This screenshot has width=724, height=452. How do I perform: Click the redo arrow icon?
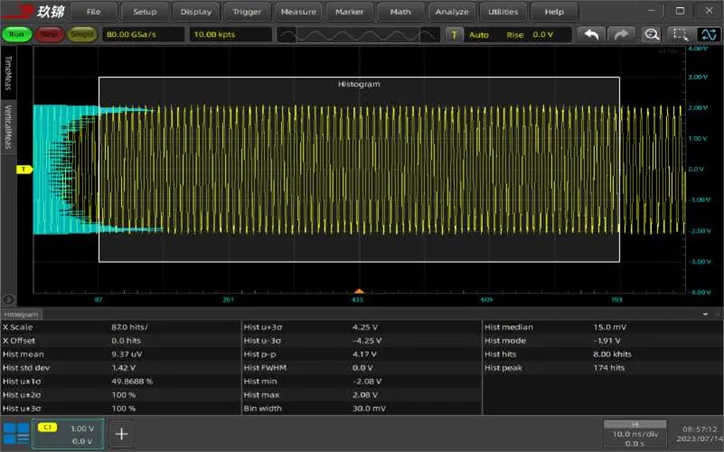click(622, 34)
